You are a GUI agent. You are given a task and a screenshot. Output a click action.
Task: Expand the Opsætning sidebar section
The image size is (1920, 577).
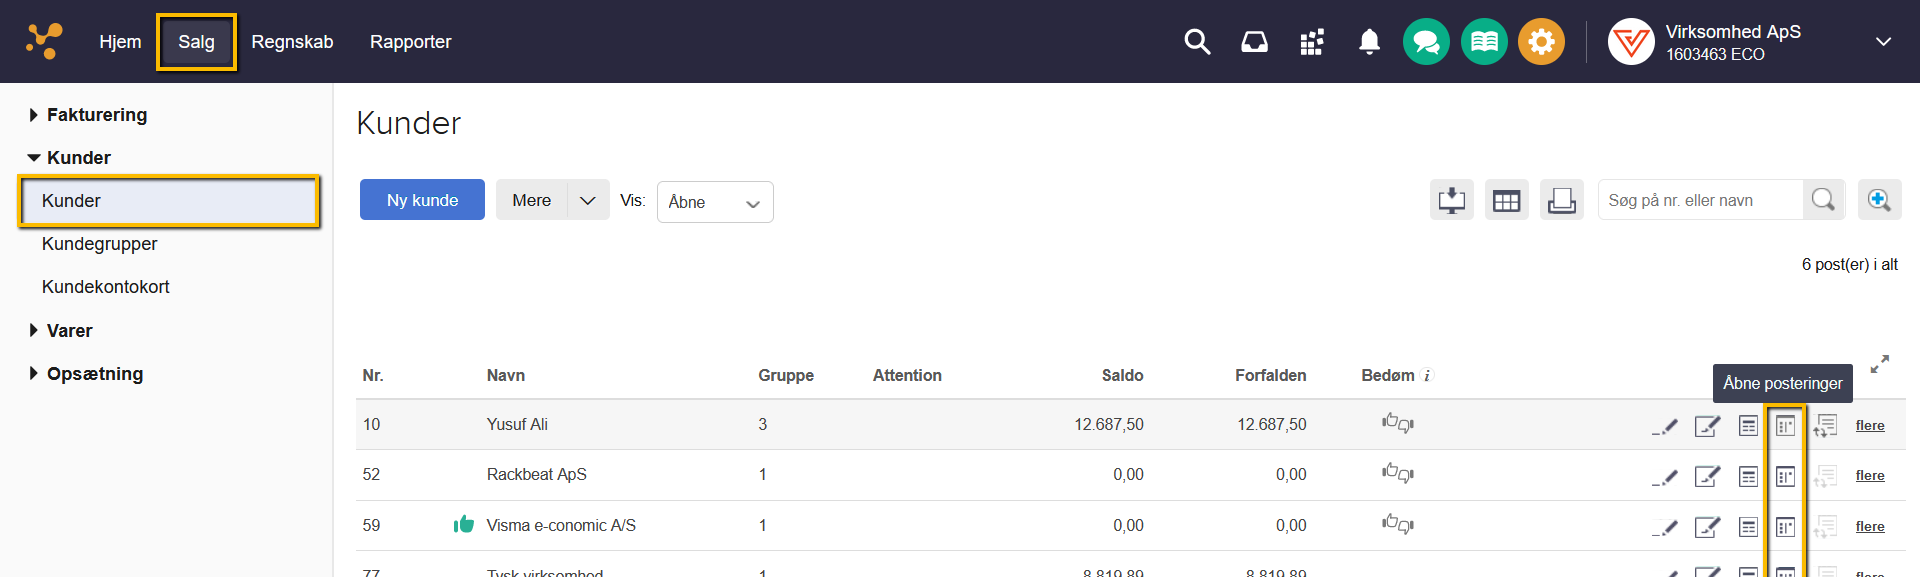94,374
